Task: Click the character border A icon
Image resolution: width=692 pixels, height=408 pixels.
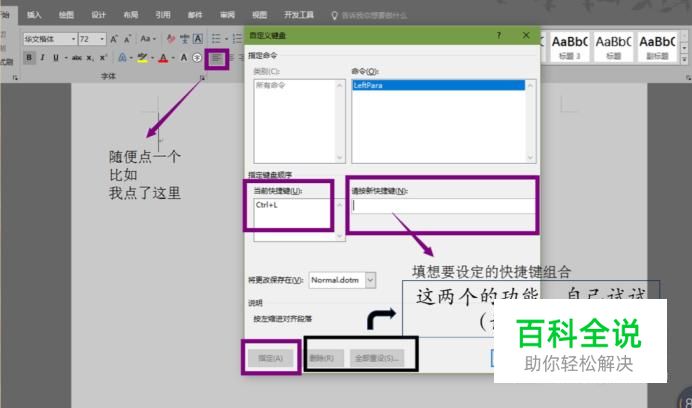Action: pos(198,39)
